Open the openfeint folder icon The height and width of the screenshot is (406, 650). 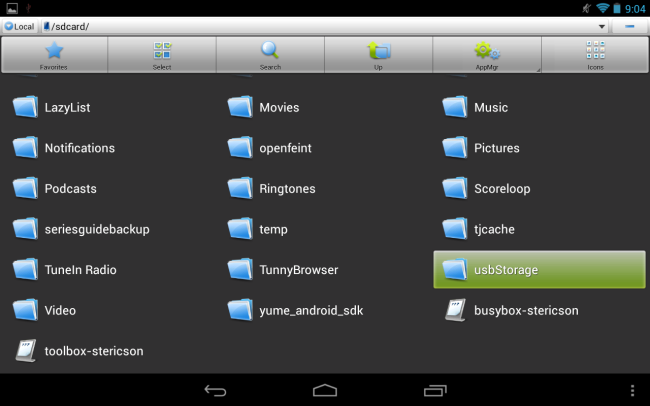click(240, 148)
